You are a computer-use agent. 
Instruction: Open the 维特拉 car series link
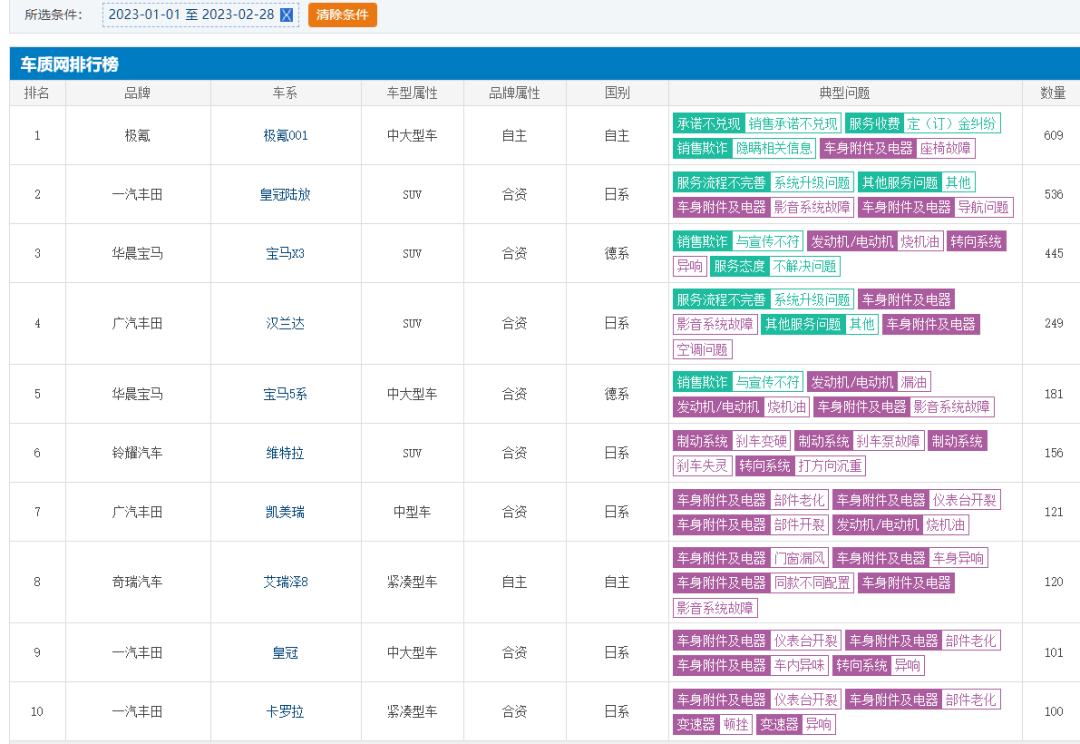(x=285, y=453)
